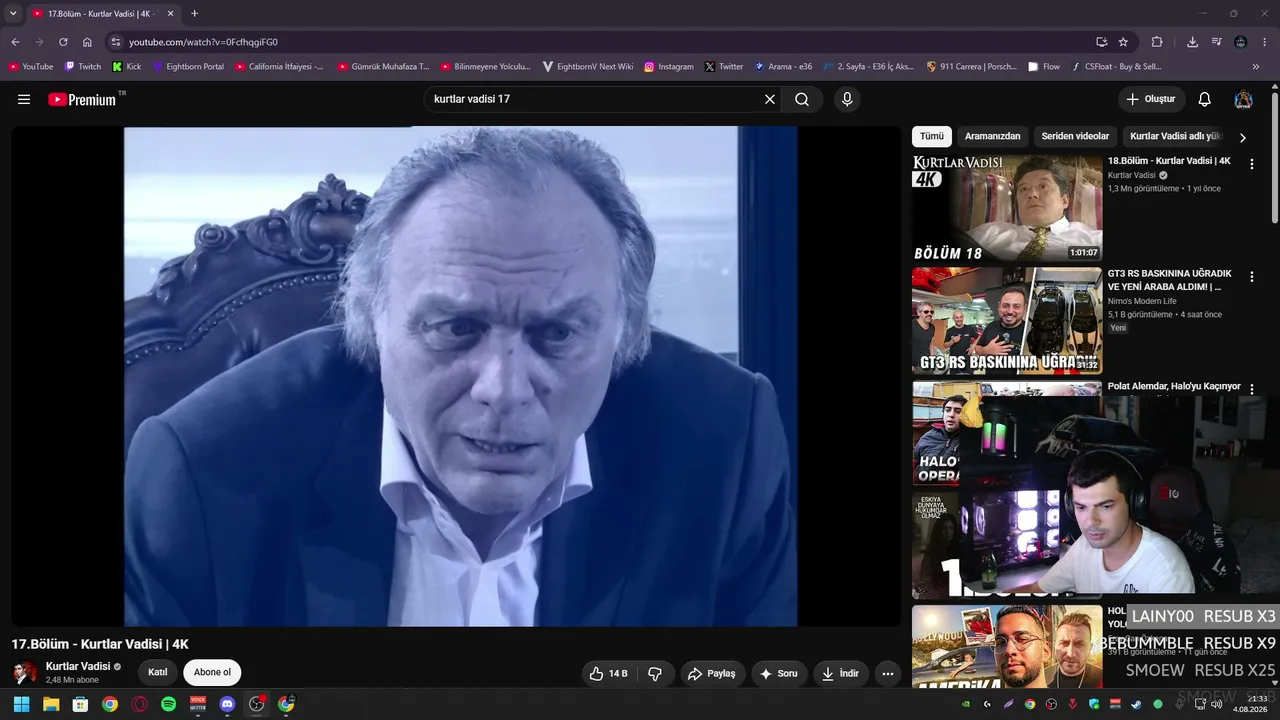Like the video showing 14 B likes

coord(608,674)
